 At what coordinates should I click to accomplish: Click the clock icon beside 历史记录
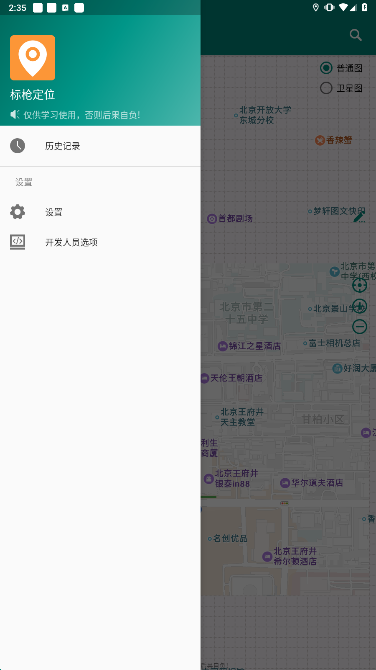click(18, 146)
